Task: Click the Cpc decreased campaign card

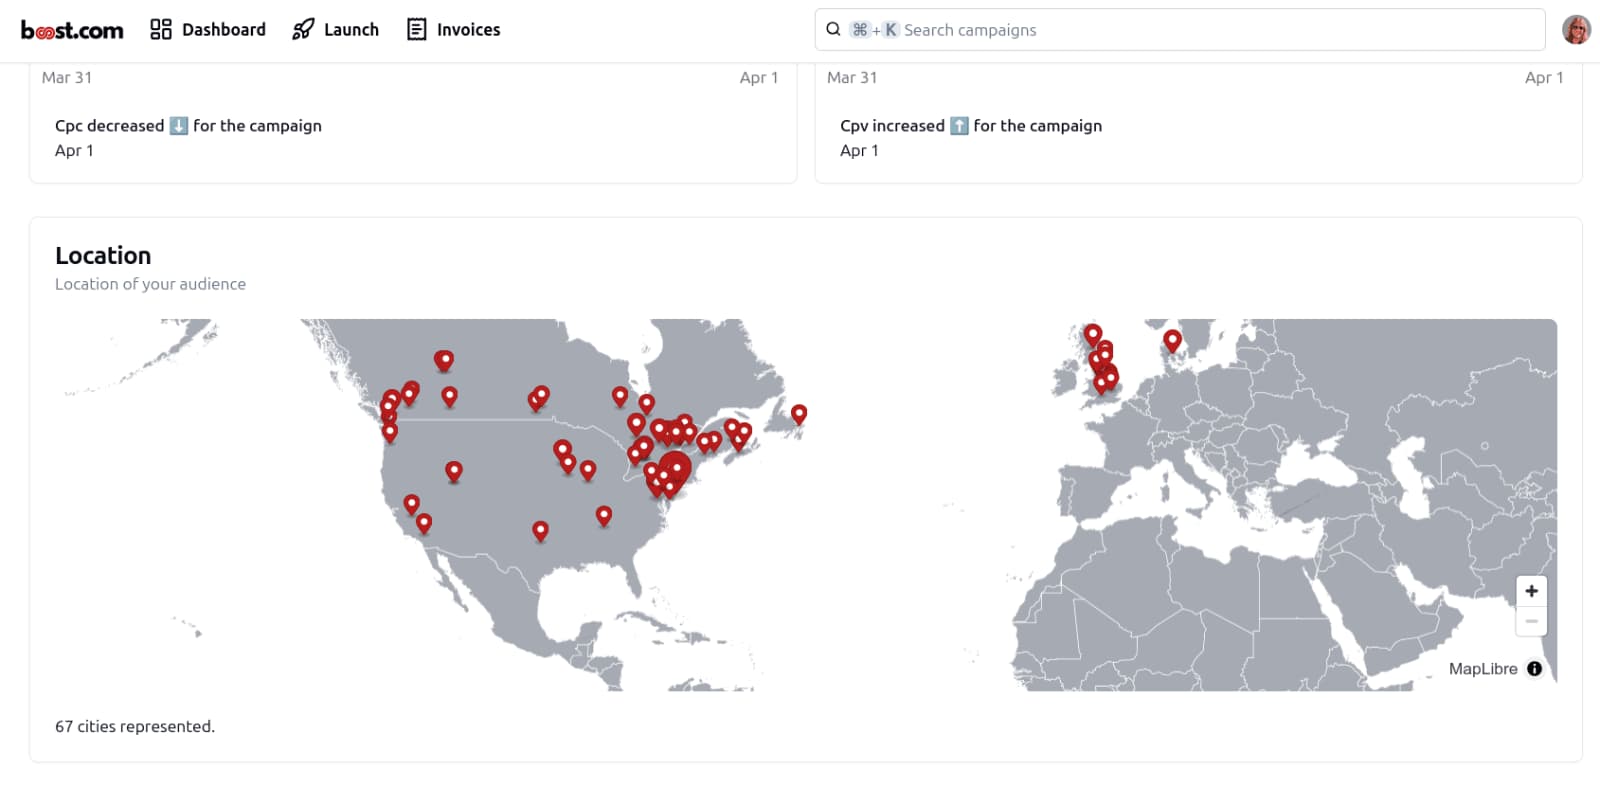Action: [x=413, y=124]
